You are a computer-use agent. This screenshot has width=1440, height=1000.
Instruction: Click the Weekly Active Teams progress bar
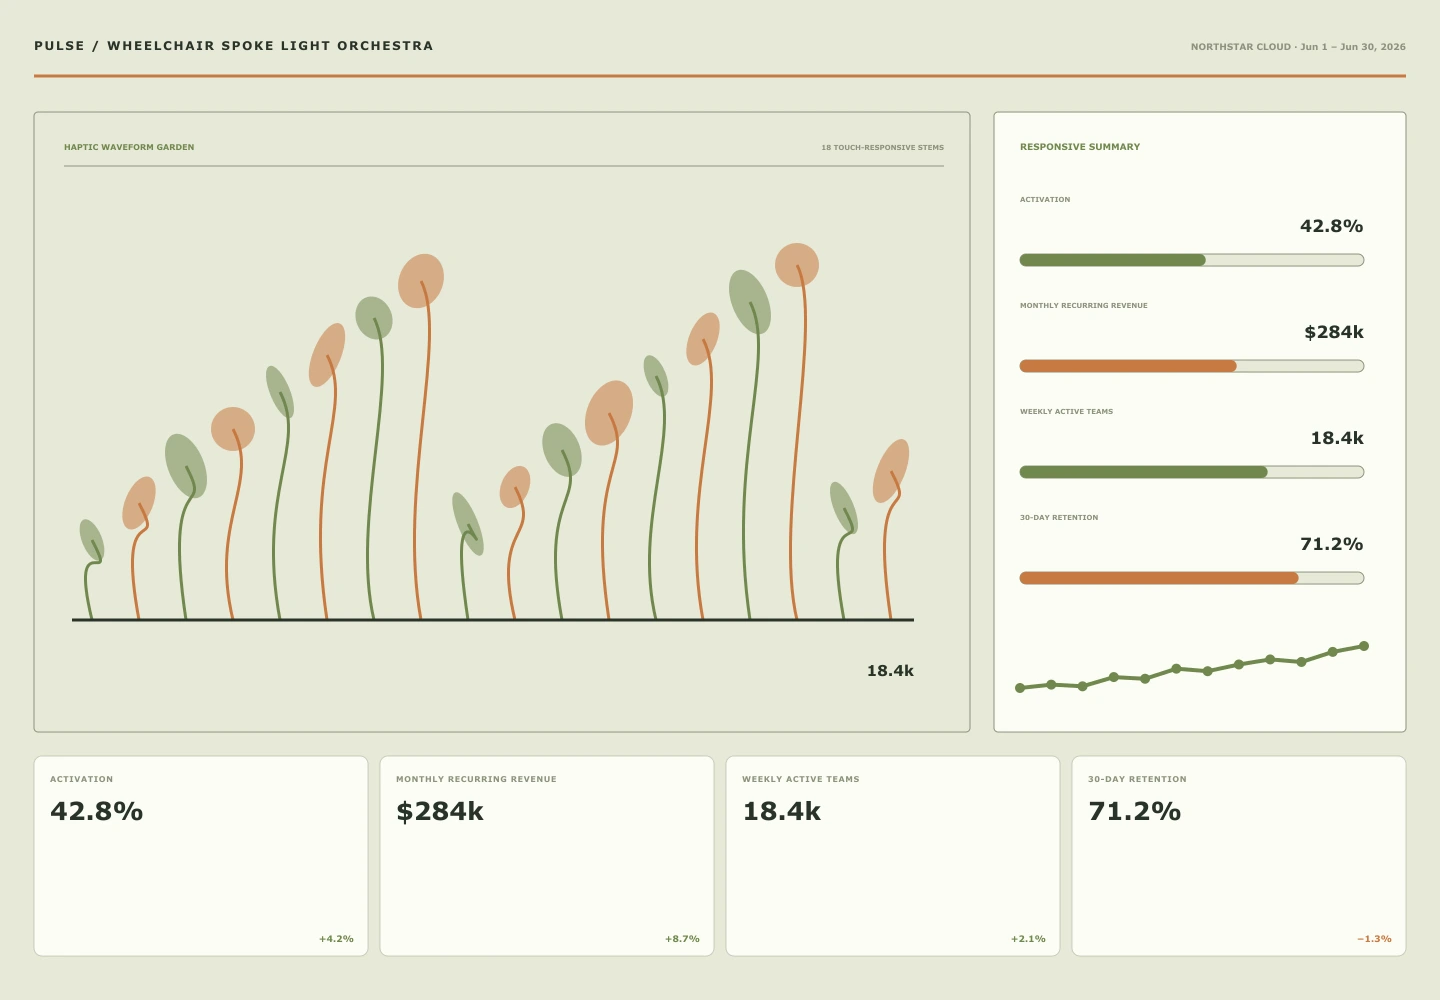pyautogui.click(x=1192, y=472)
